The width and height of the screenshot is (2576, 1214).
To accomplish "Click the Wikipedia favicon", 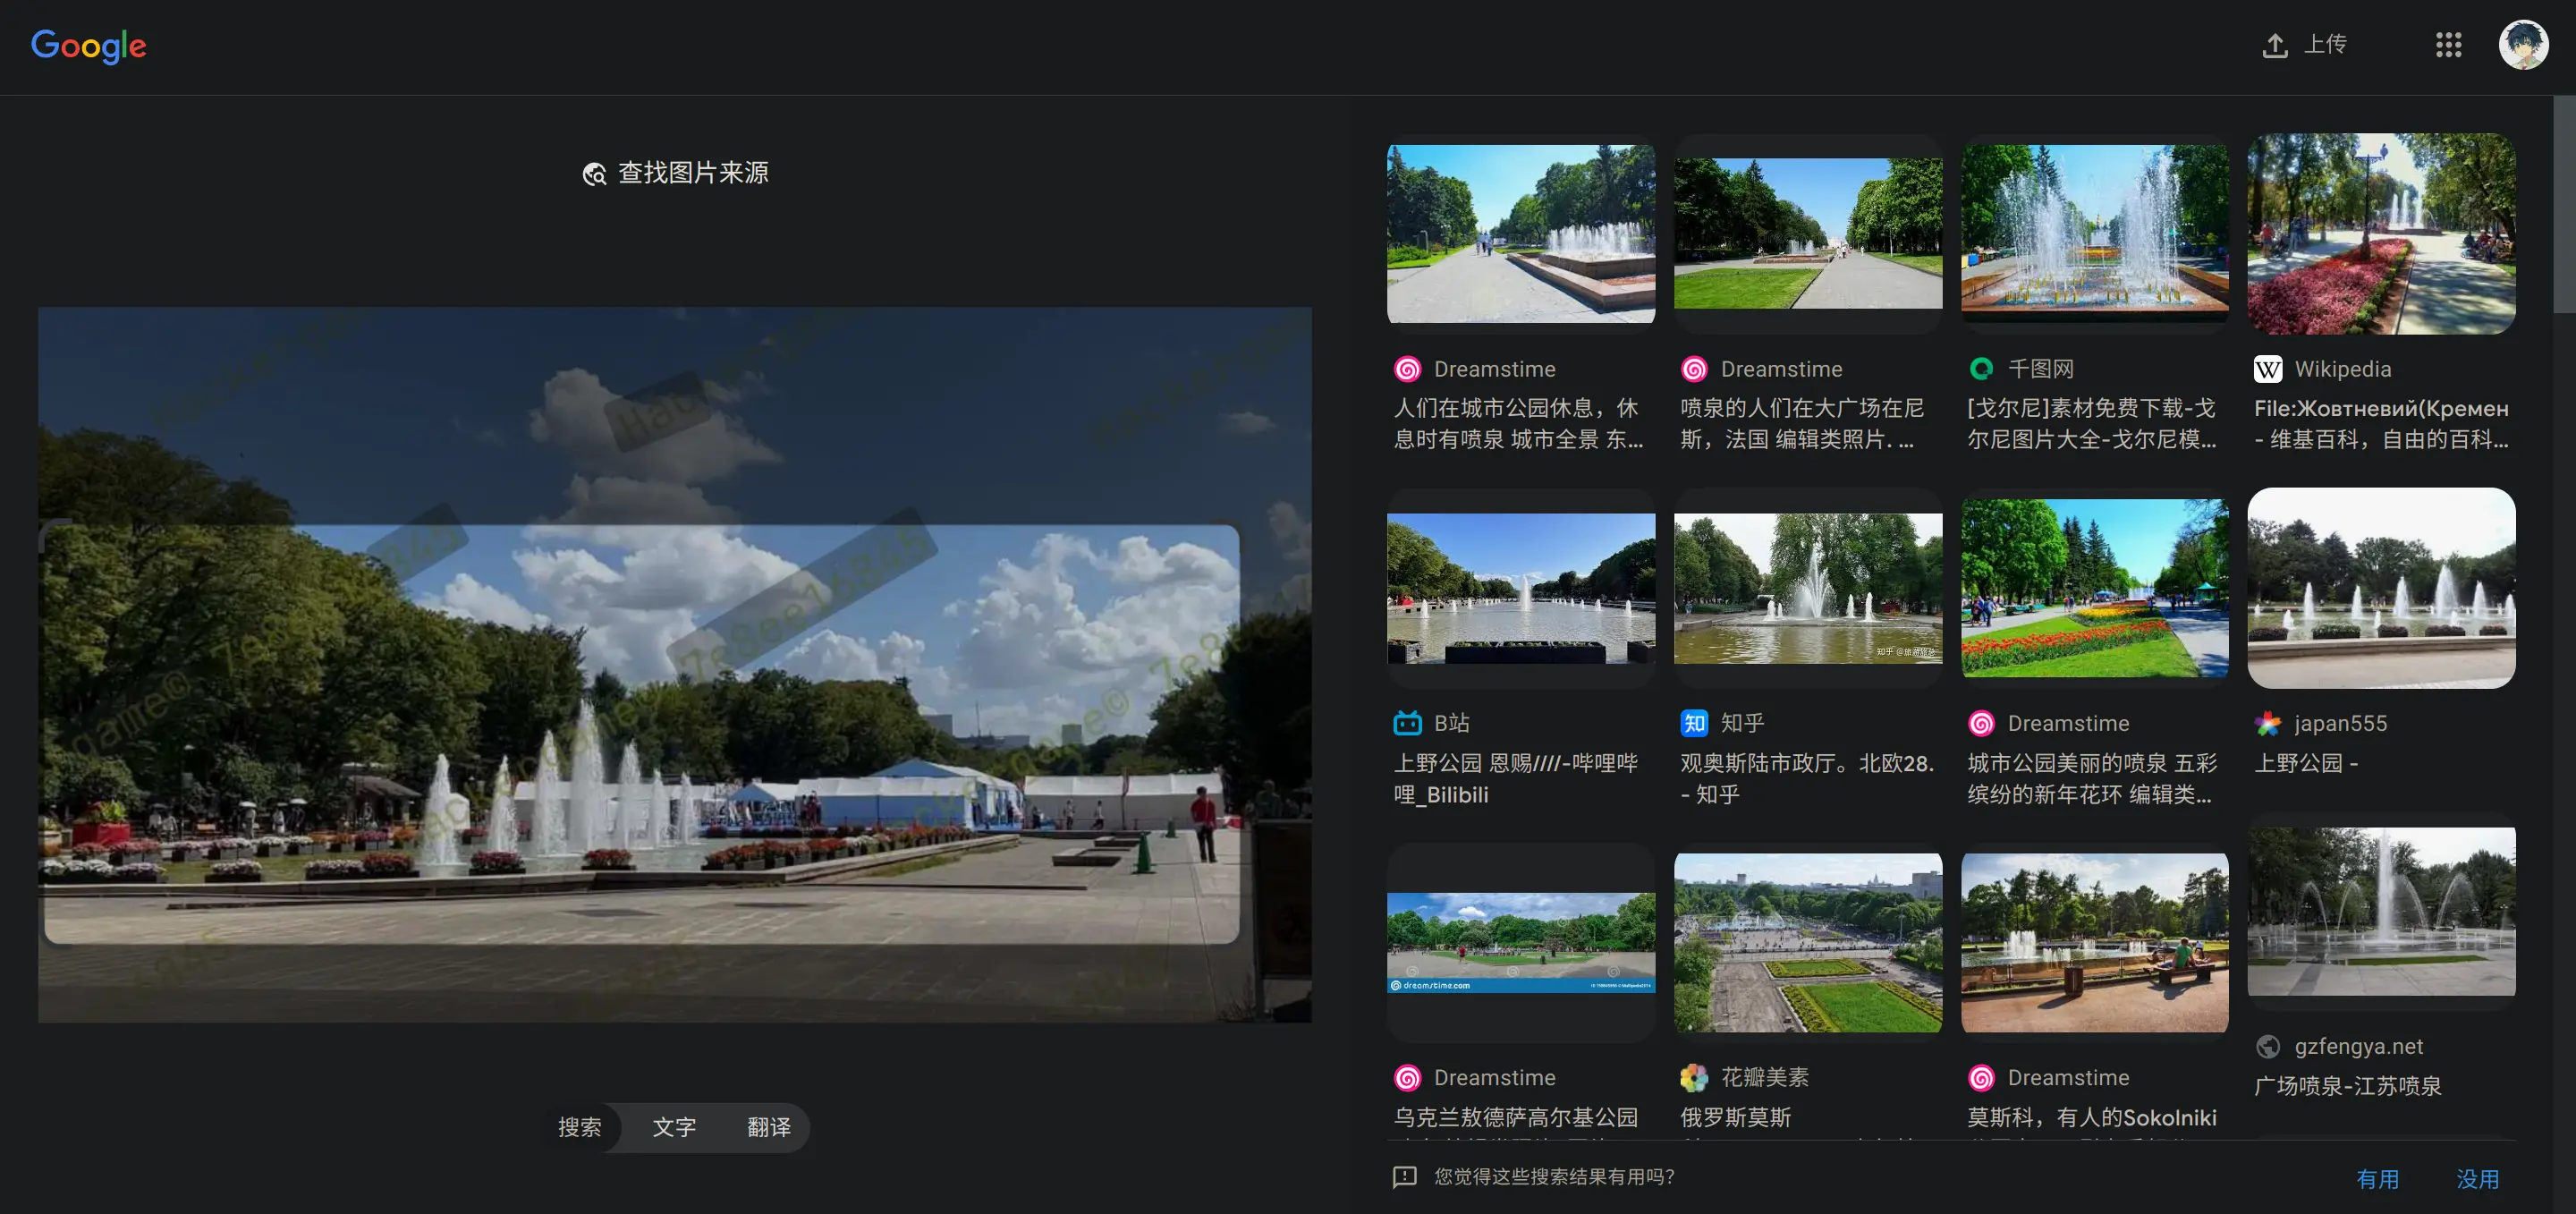I will 2267,369.
